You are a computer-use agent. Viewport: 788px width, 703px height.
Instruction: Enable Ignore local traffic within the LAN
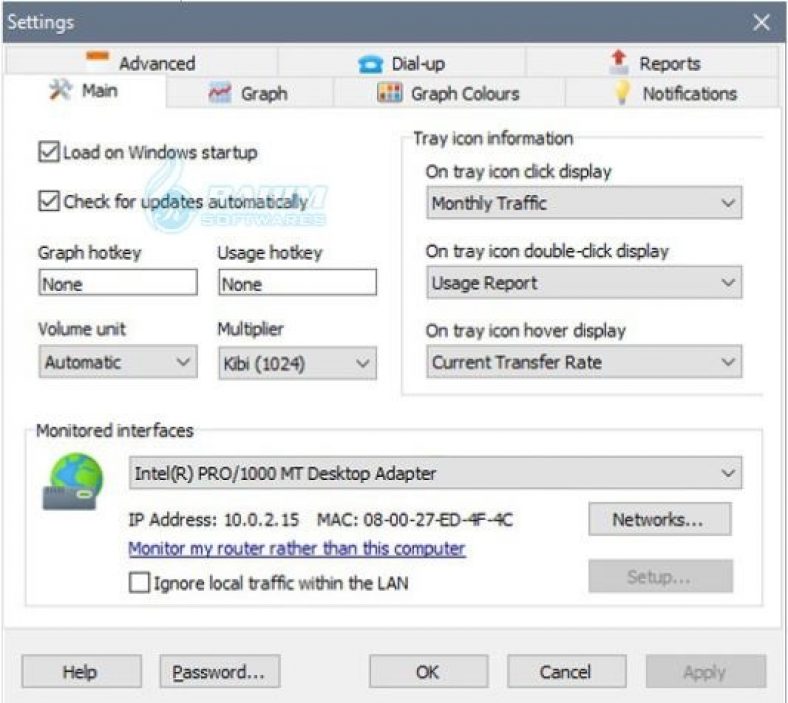coord(139,583)
